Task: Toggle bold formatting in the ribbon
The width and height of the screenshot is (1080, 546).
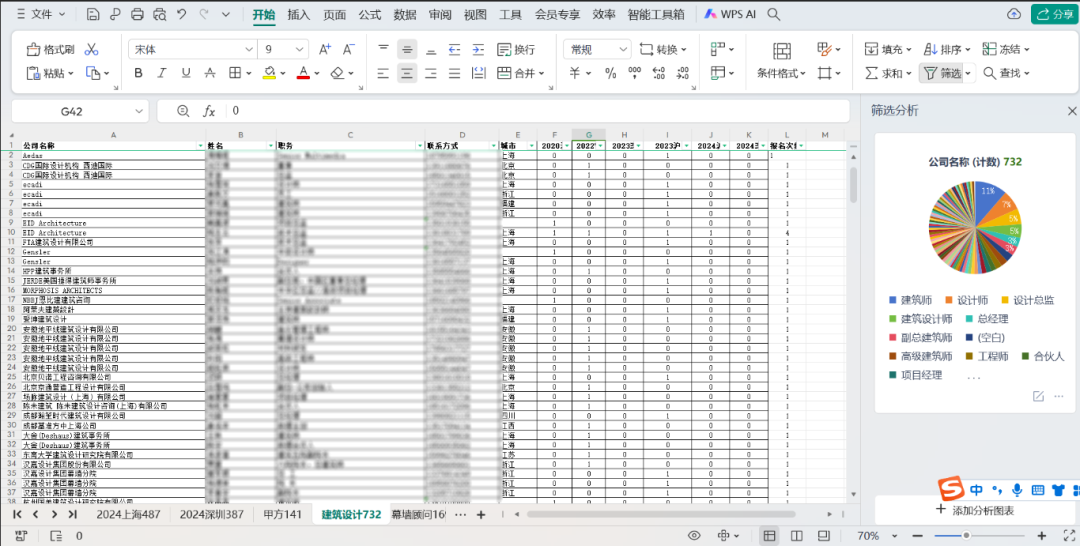Action: [x=139, y=73]
